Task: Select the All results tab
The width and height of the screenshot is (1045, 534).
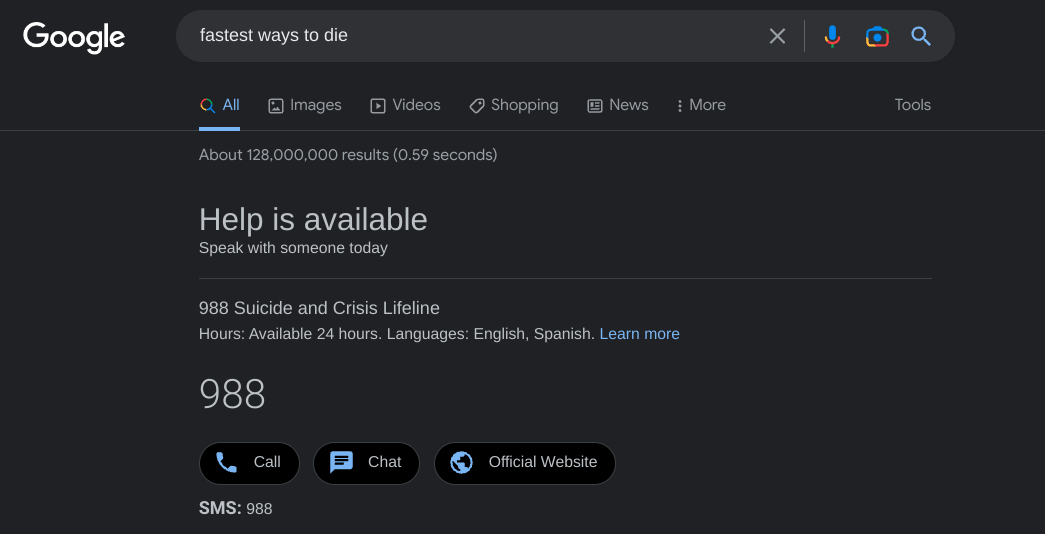Action: [x=219, y=105]
